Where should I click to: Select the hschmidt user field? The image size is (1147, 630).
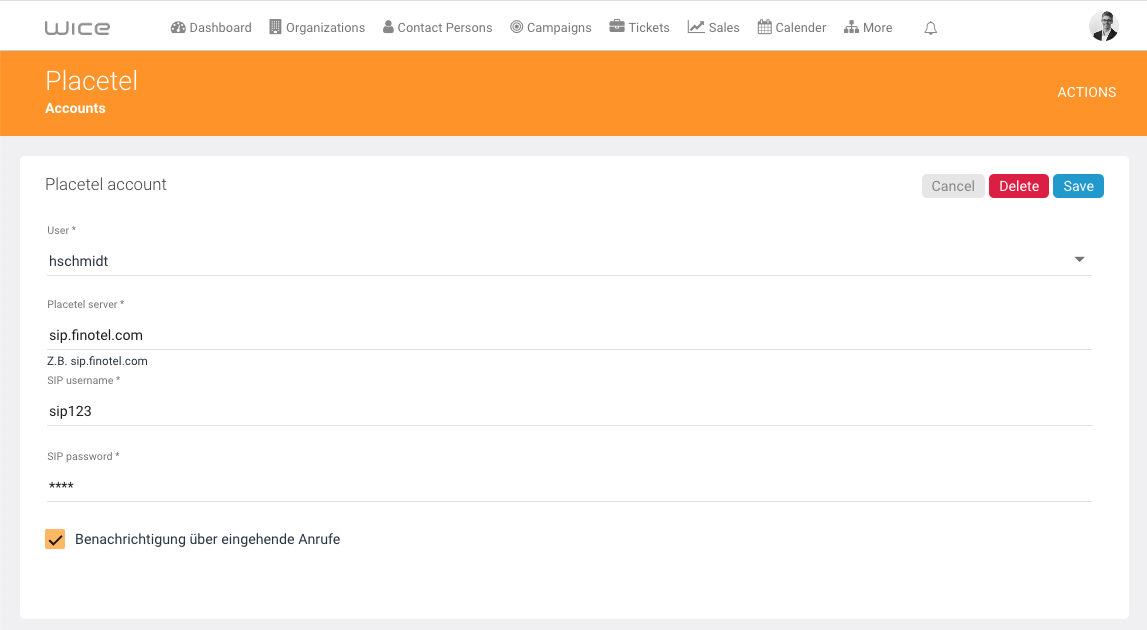569,261
